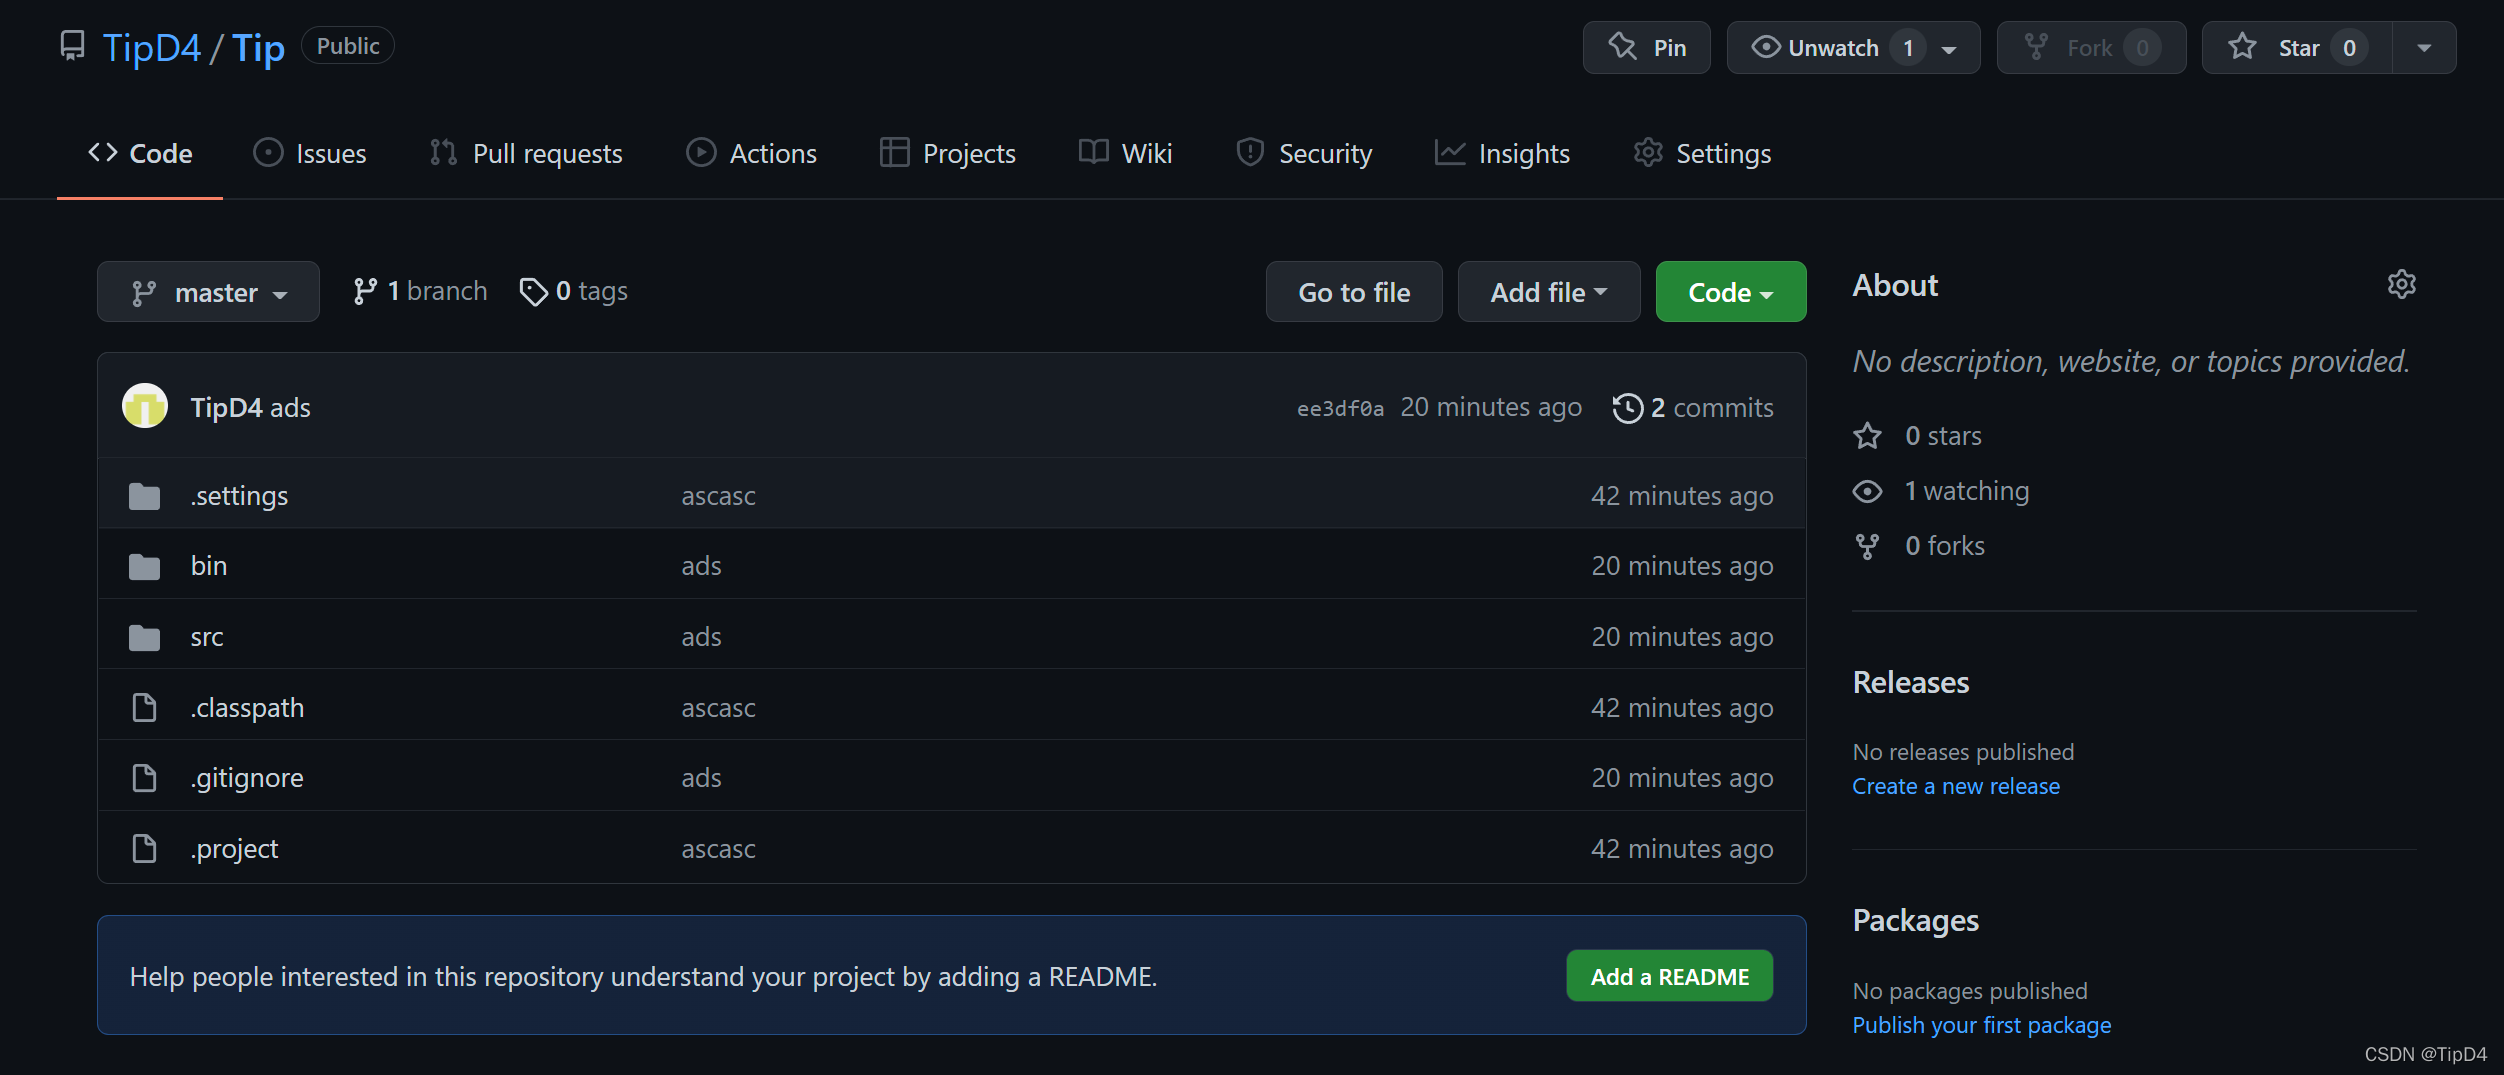2504x1075 pixels.
Task: Open the .gitignore file
Action: (247, 778)
